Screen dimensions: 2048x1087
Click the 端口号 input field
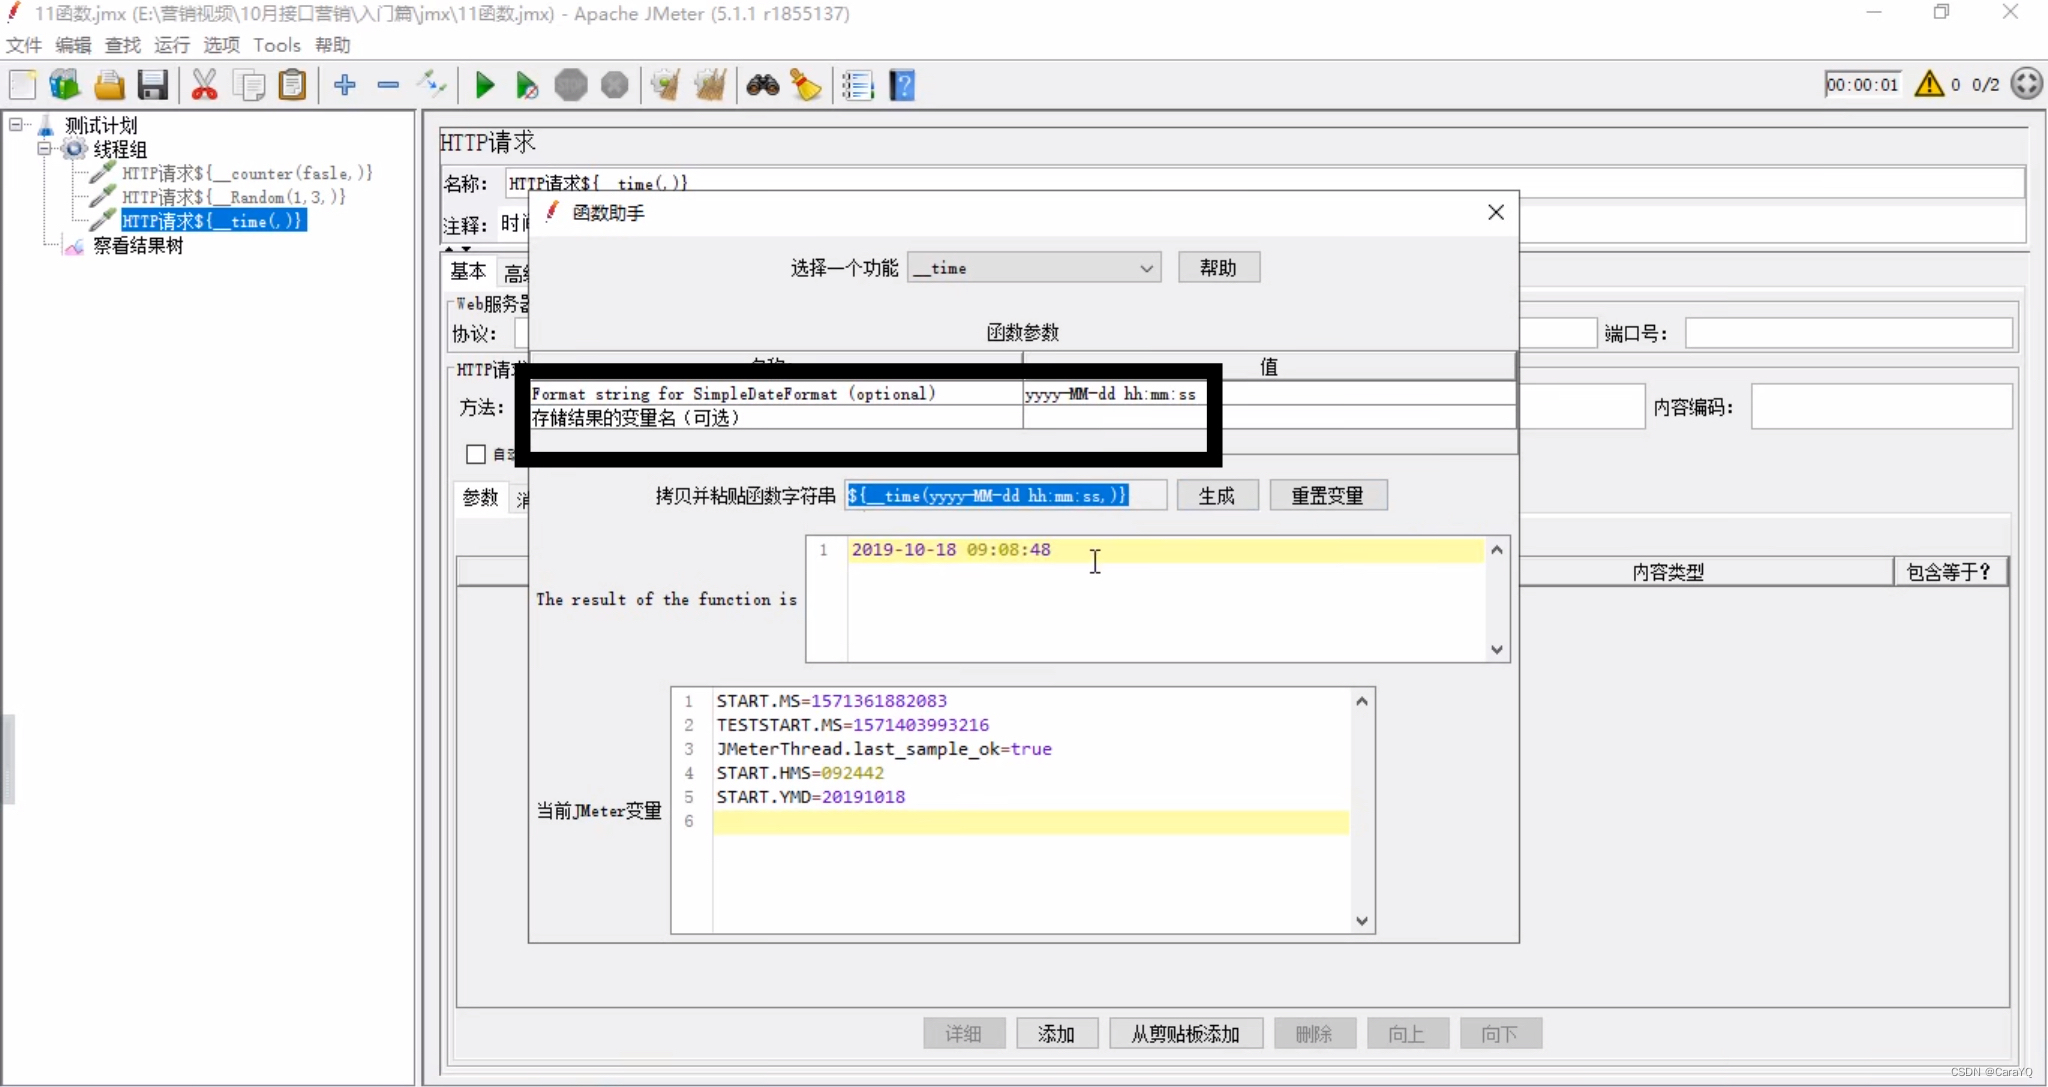click(1848, 333)
